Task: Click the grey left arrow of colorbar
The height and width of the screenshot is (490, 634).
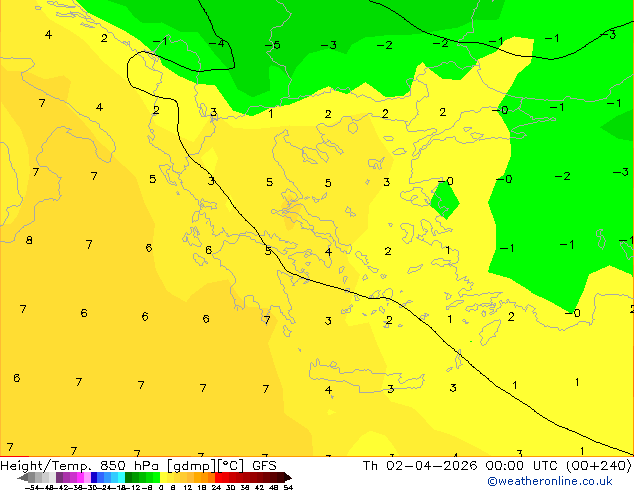Action: (x=23, y=477)
